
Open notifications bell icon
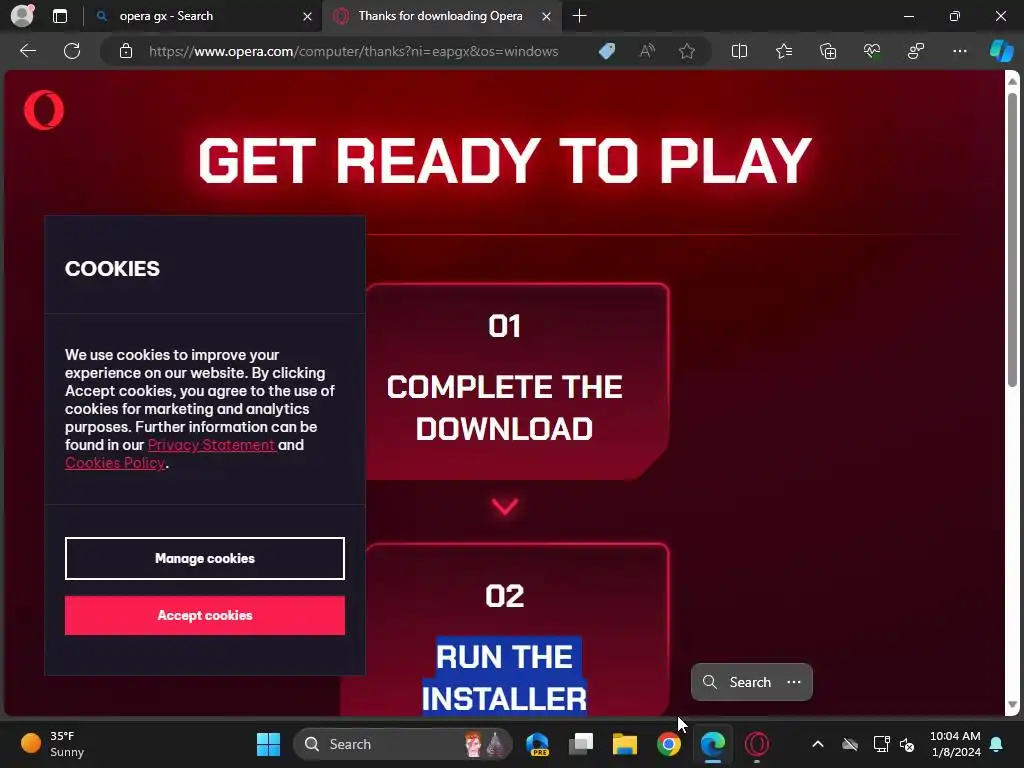point(997,744)
